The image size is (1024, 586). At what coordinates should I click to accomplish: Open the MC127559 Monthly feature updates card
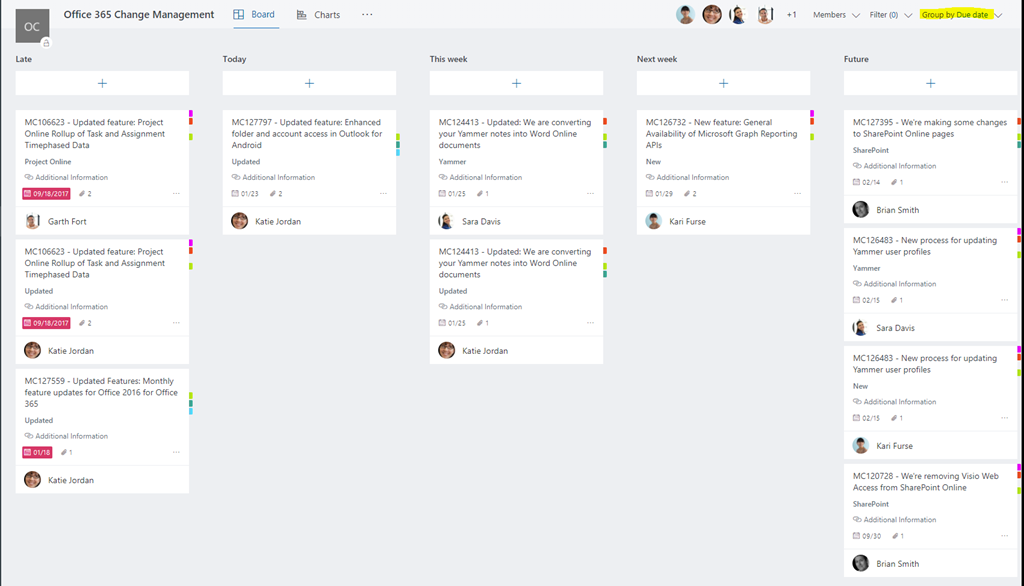[101, 392]
